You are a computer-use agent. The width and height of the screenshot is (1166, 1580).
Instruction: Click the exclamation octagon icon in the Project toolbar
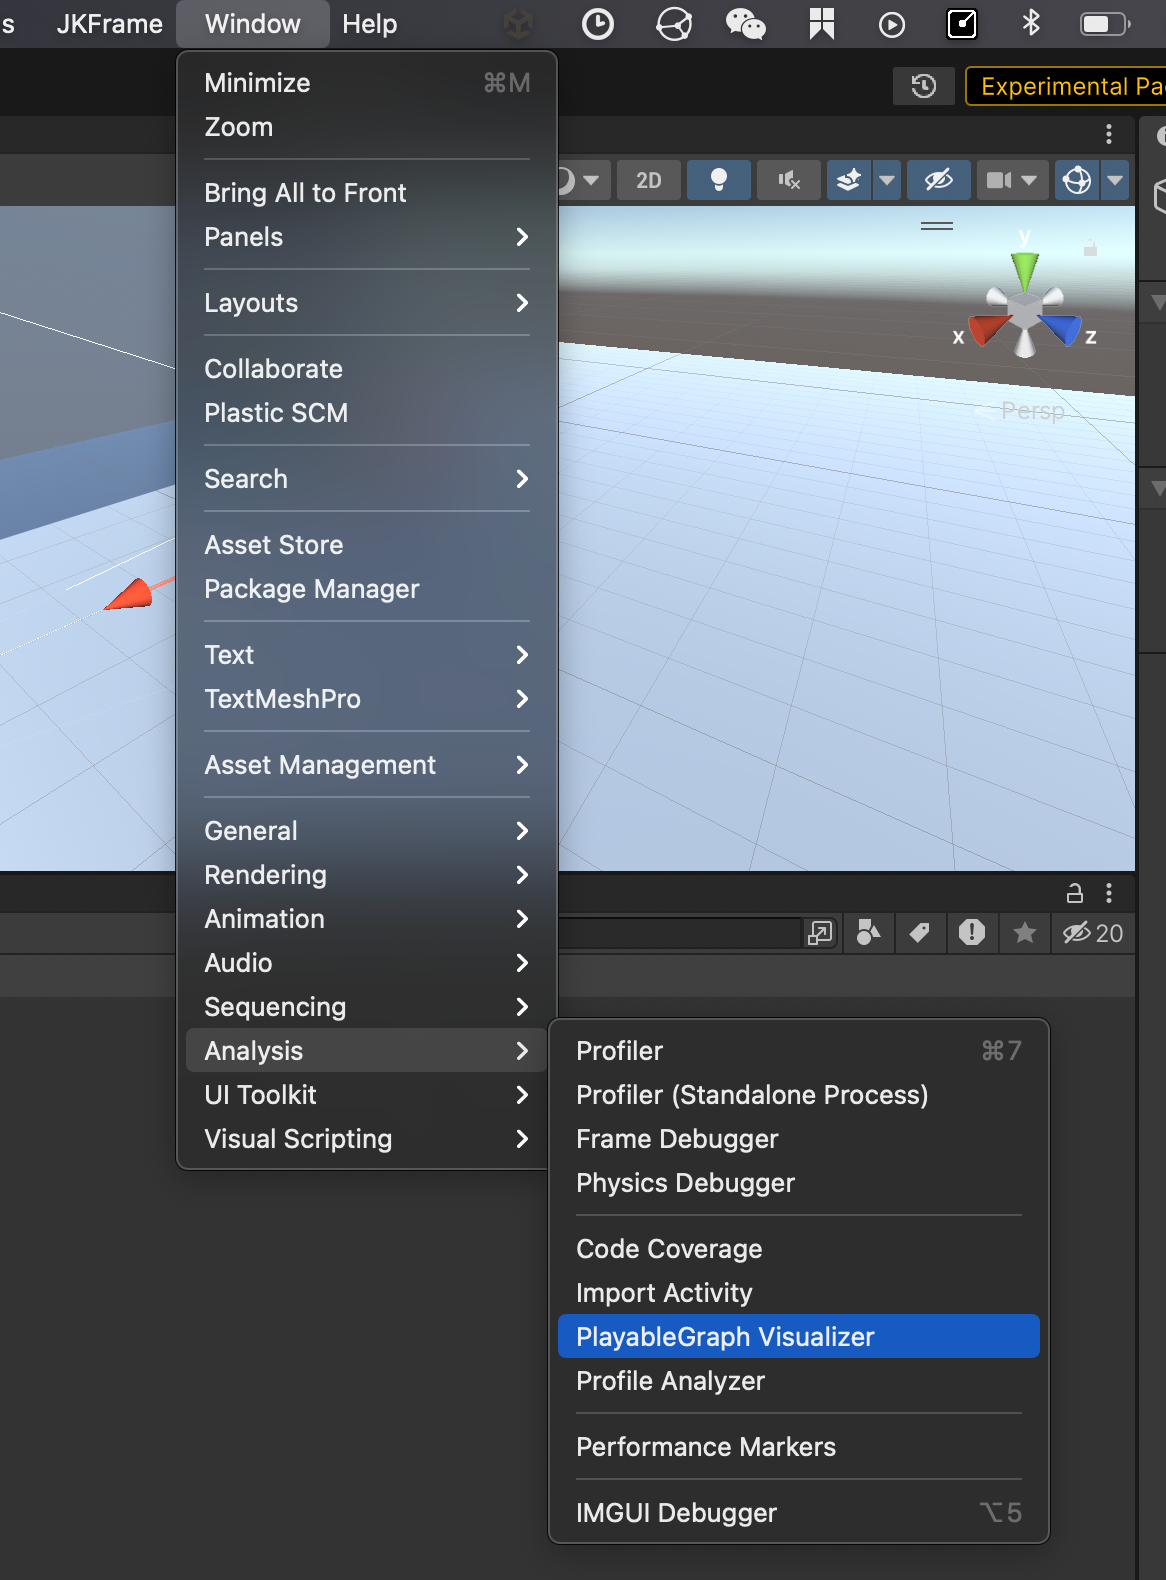[972, 933]
